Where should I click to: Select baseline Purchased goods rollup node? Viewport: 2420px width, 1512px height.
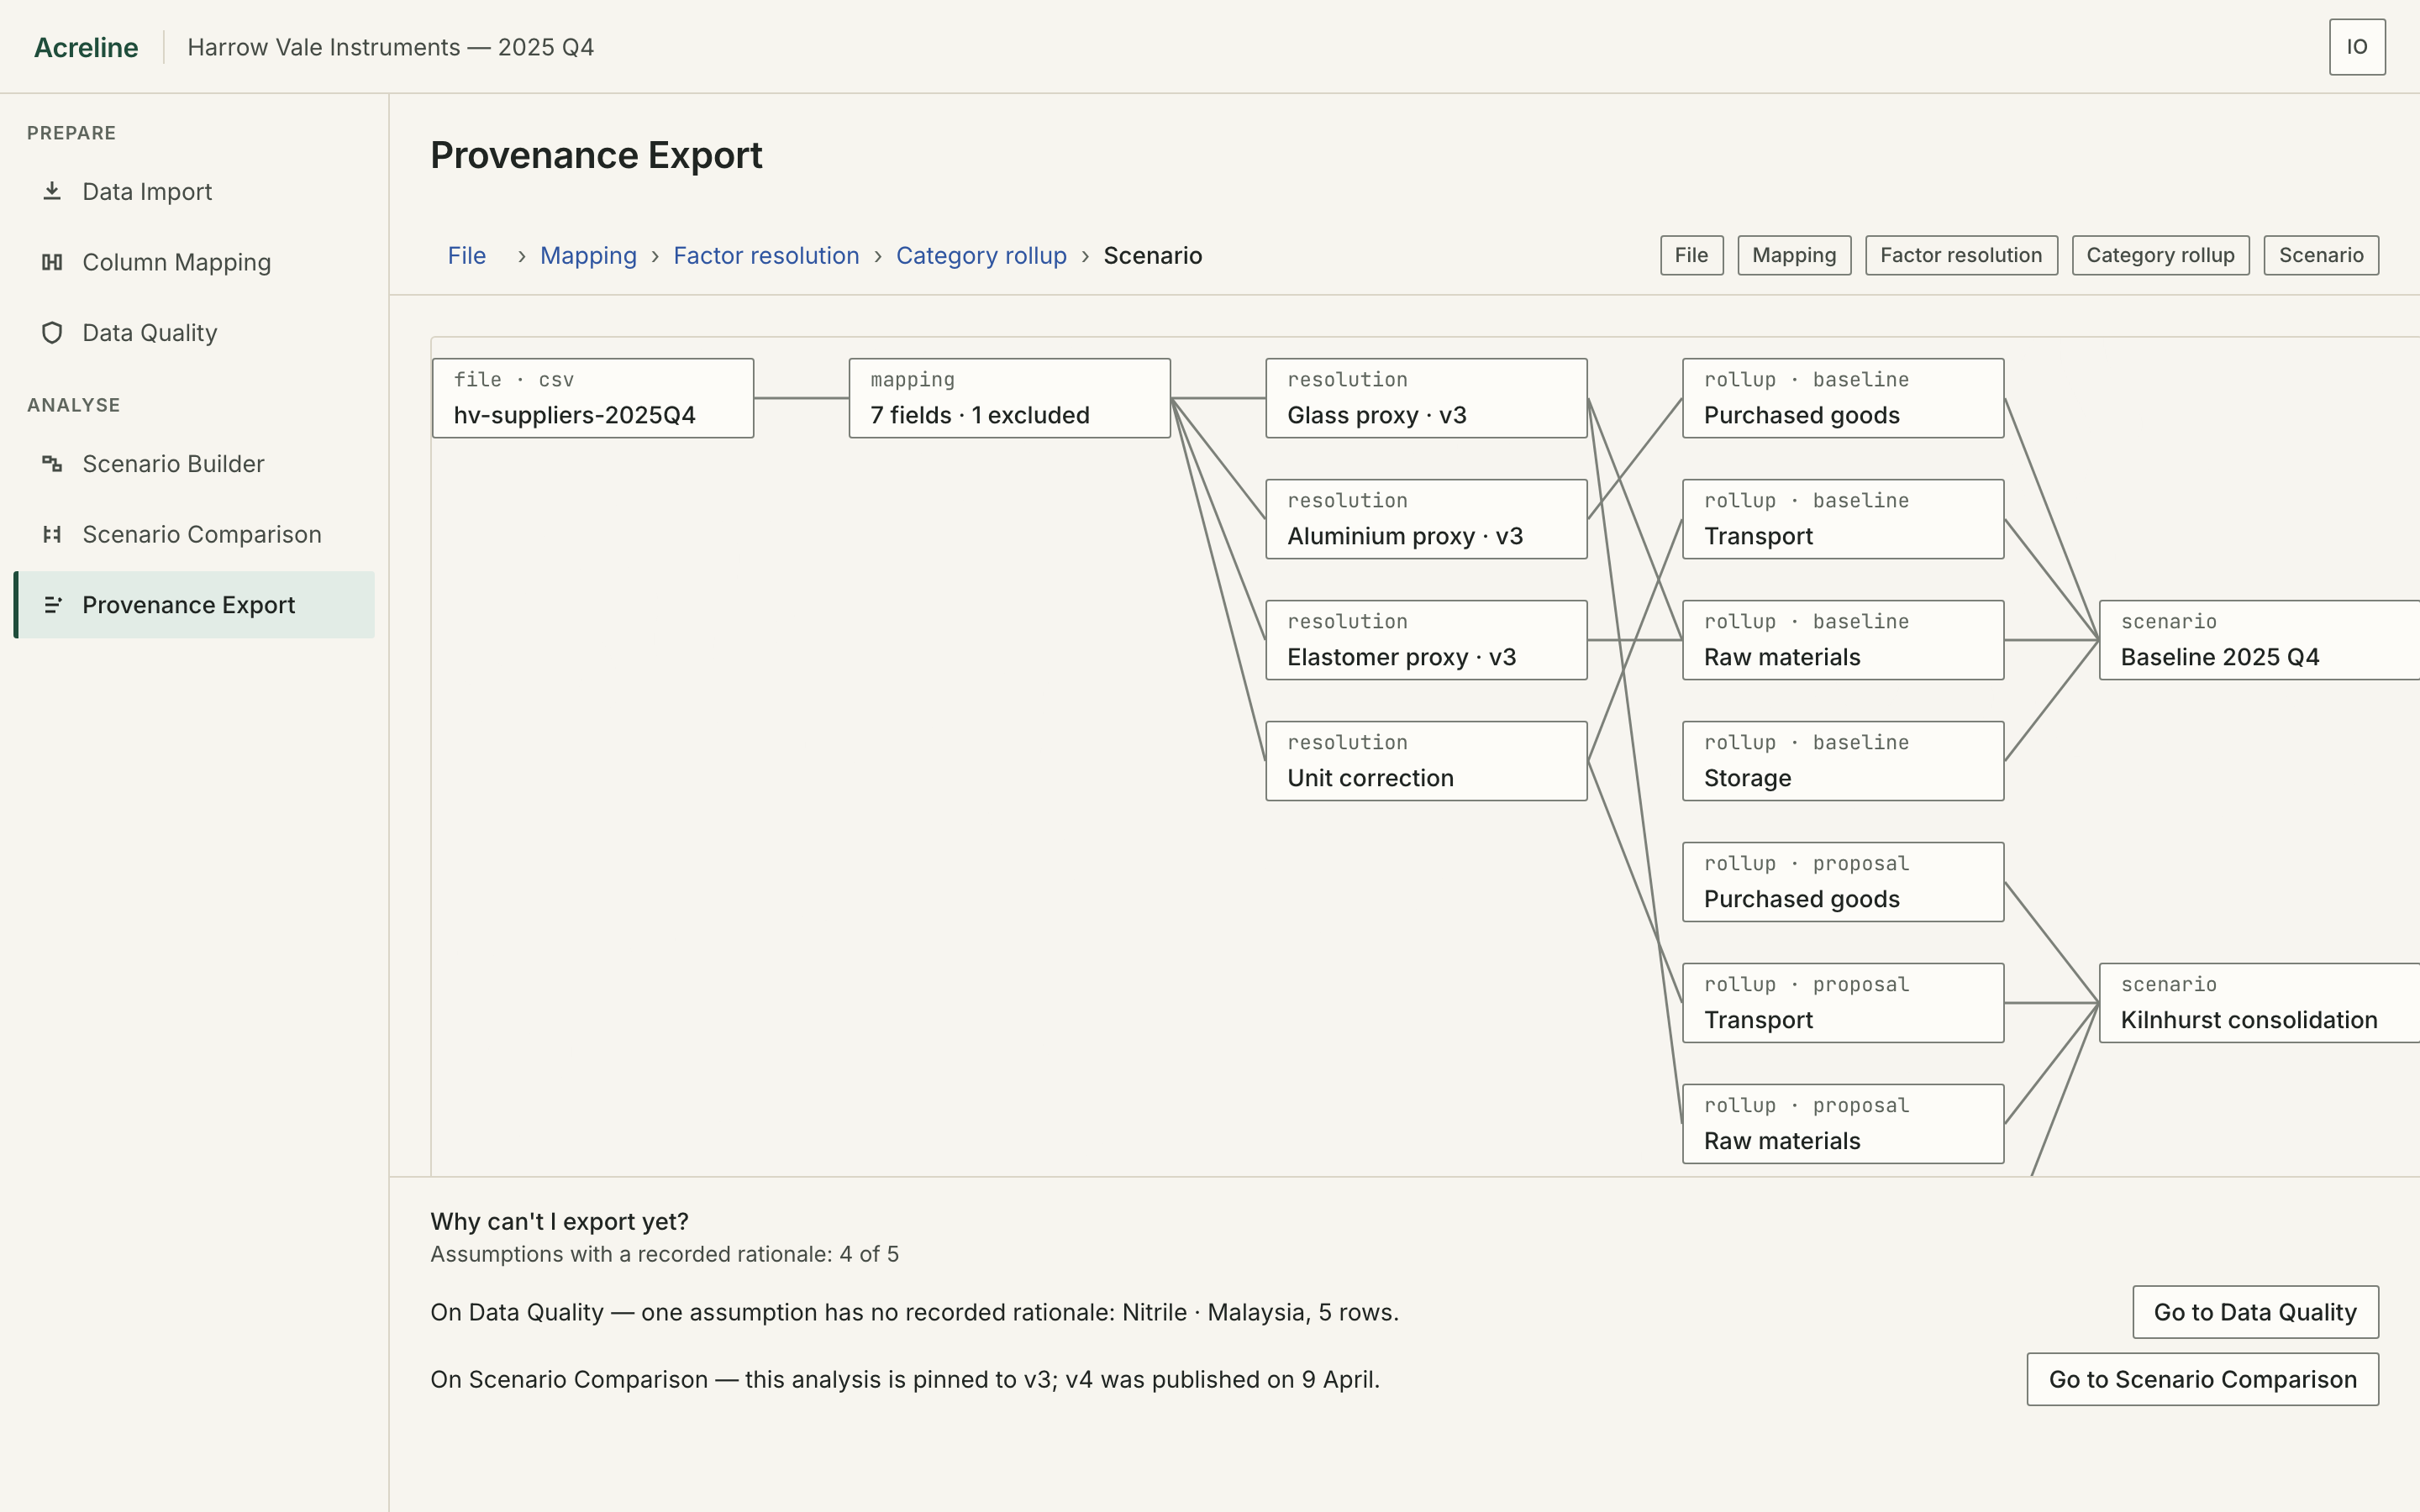pos(1843,398)
